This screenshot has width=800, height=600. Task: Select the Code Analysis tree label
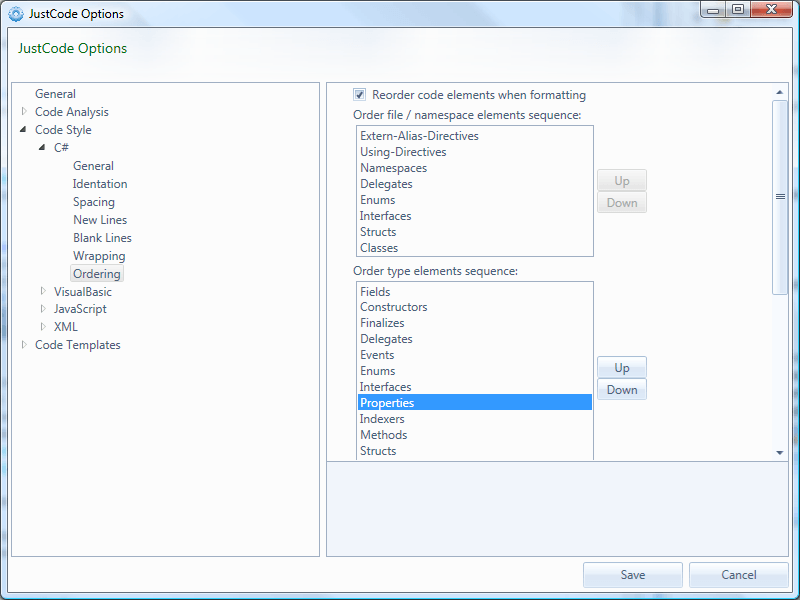point(72,112)
